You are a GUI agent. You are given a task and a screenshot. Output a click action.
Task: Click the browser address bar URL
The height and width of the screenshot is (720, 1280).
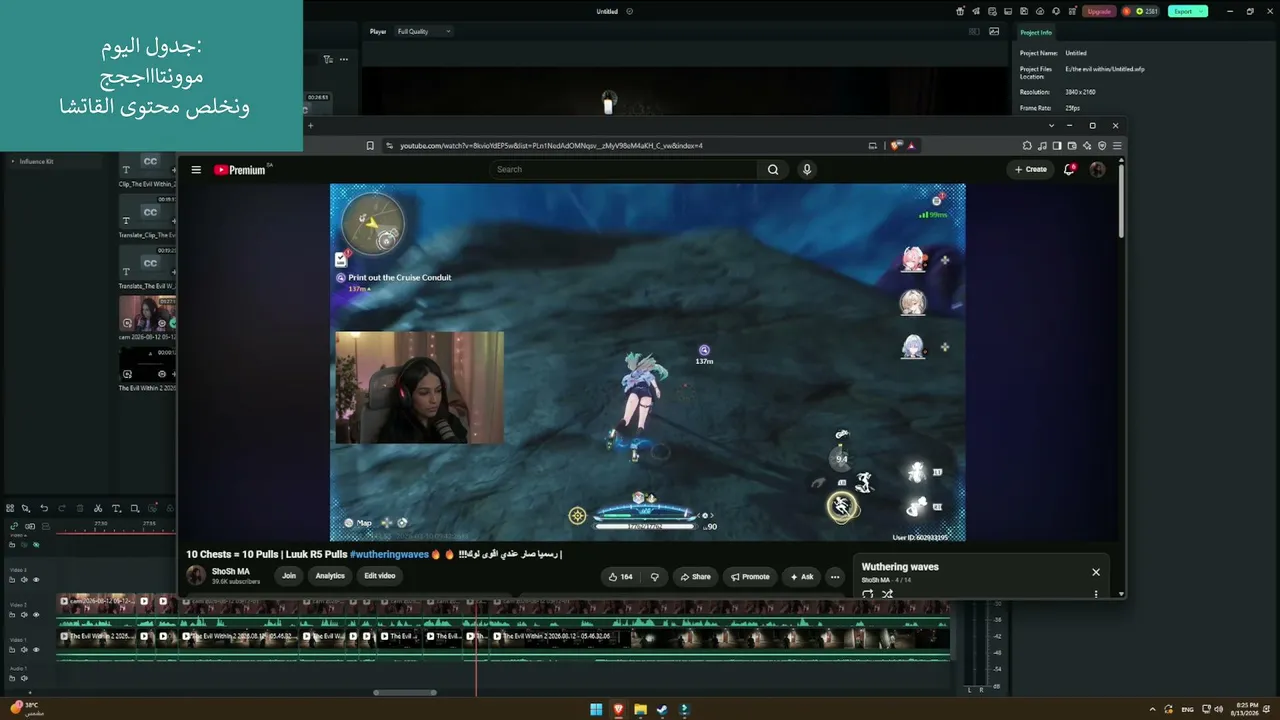pos(551,146)
